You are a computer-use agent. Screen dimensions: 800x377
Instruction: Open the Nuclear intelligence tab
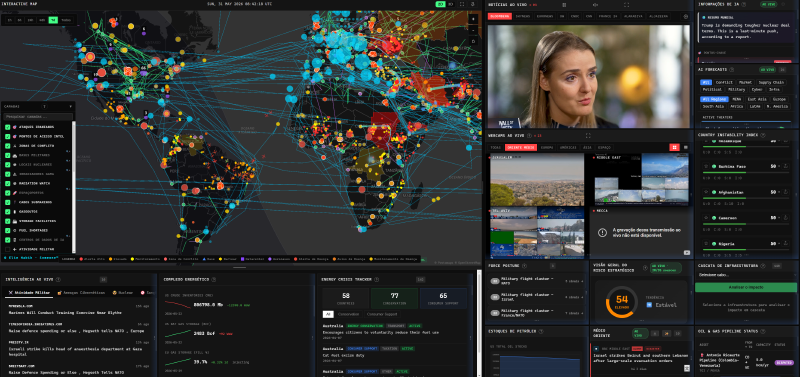pyautogui.click(x=122, y=293)
